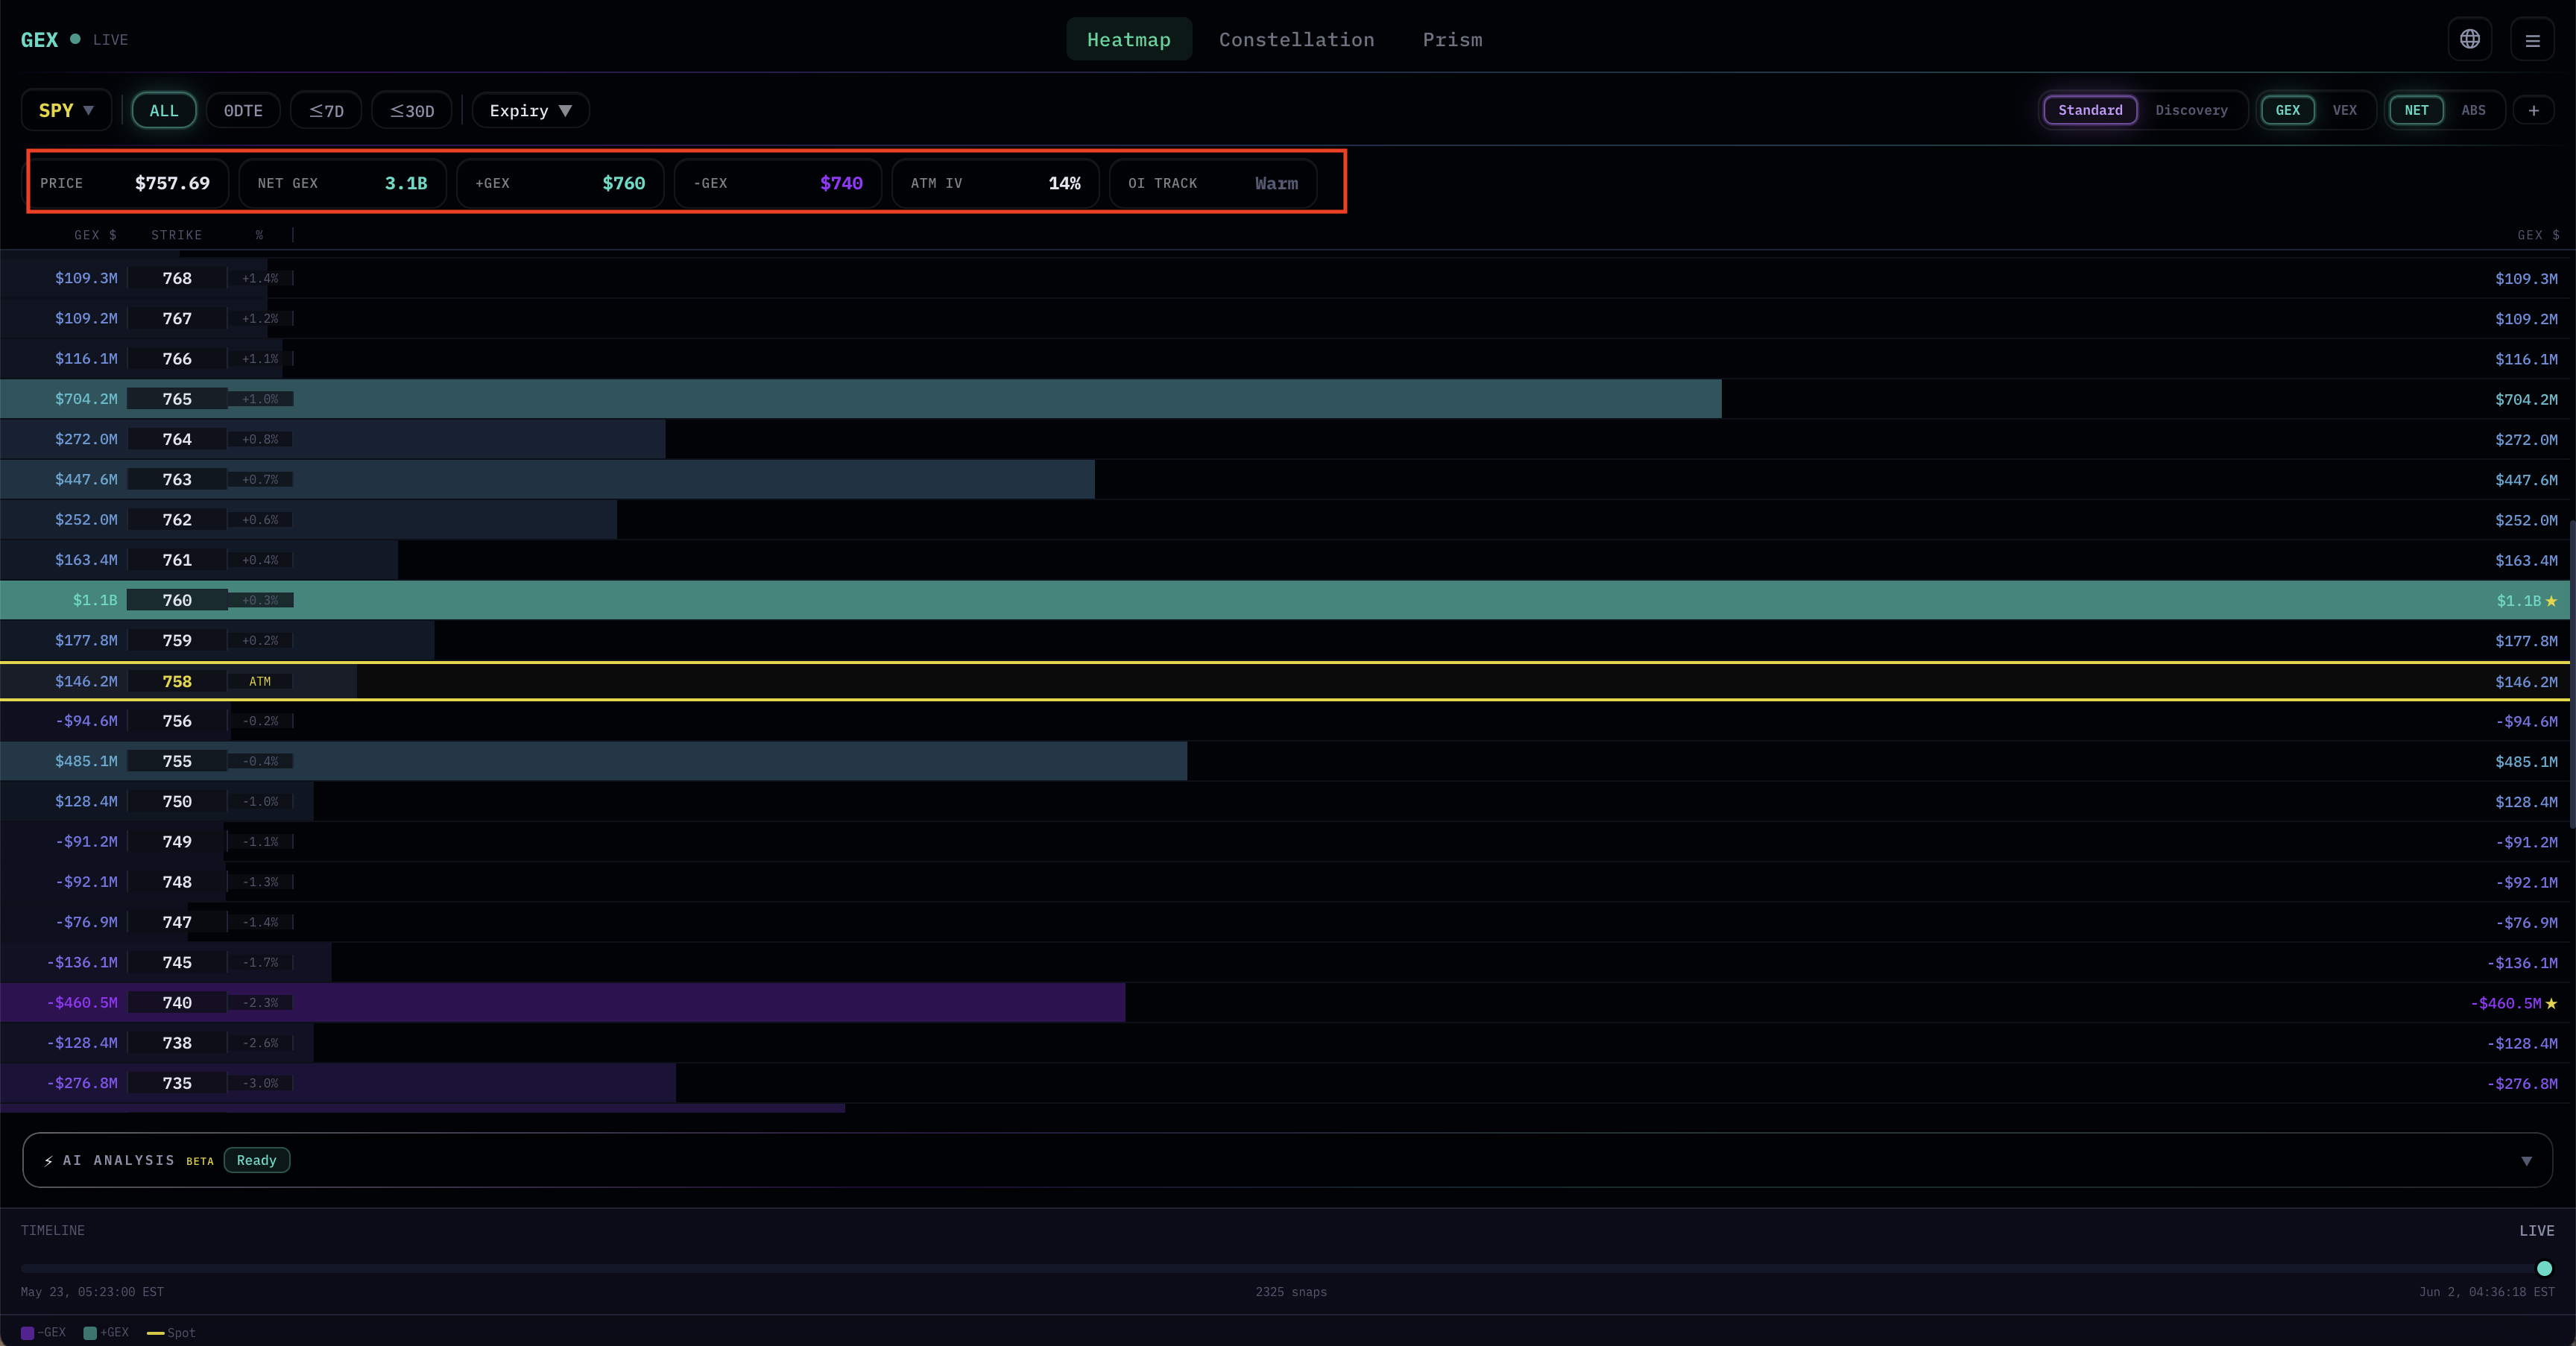Click the ATM strike 758 label
Viewport: 2576px width, 1346px height.
click(x=177, y=681)
